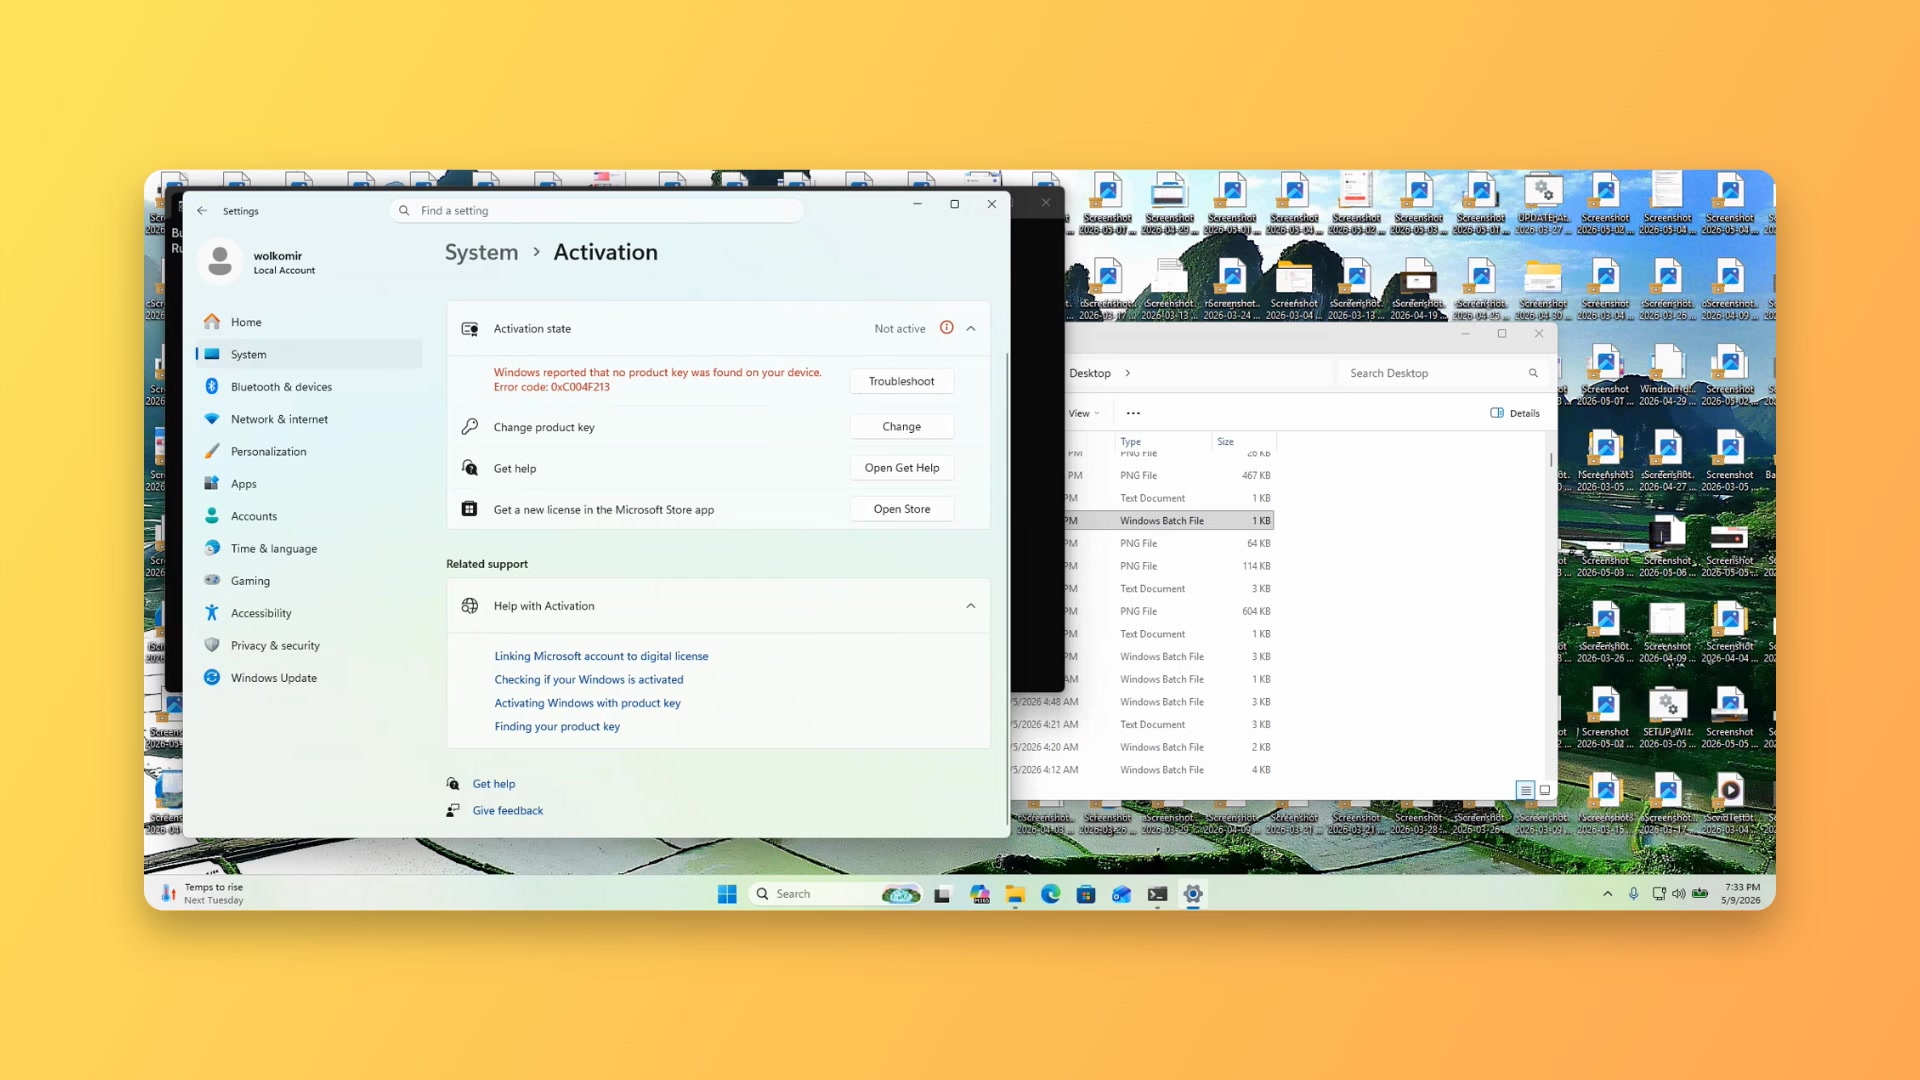This screenshot has height=1080, width=1920.
Task: Open Bluetooth & devices settings
Action: 309,387
